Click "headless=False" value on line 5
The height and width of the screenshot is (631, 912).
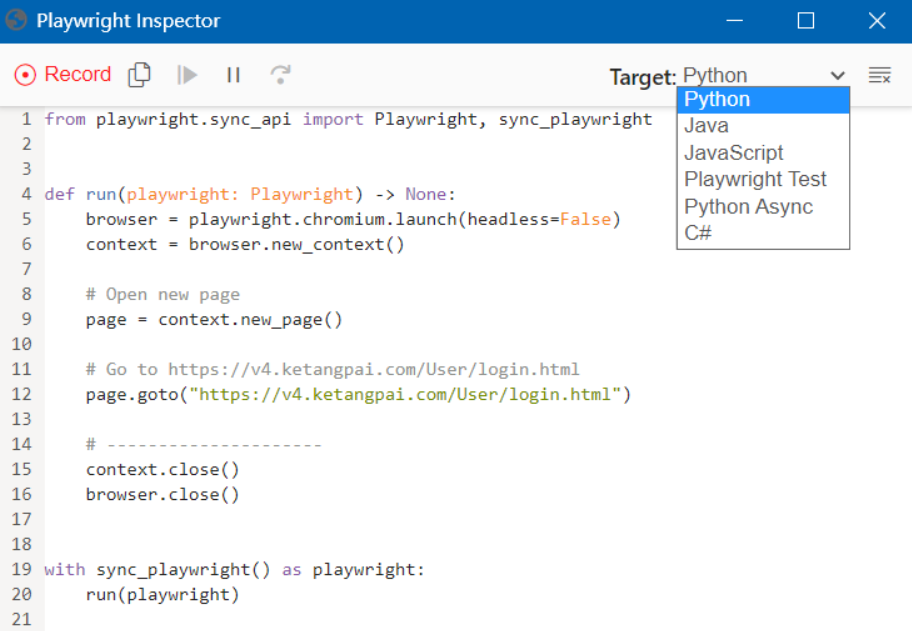pyautogui.click(x=540, y=219)
